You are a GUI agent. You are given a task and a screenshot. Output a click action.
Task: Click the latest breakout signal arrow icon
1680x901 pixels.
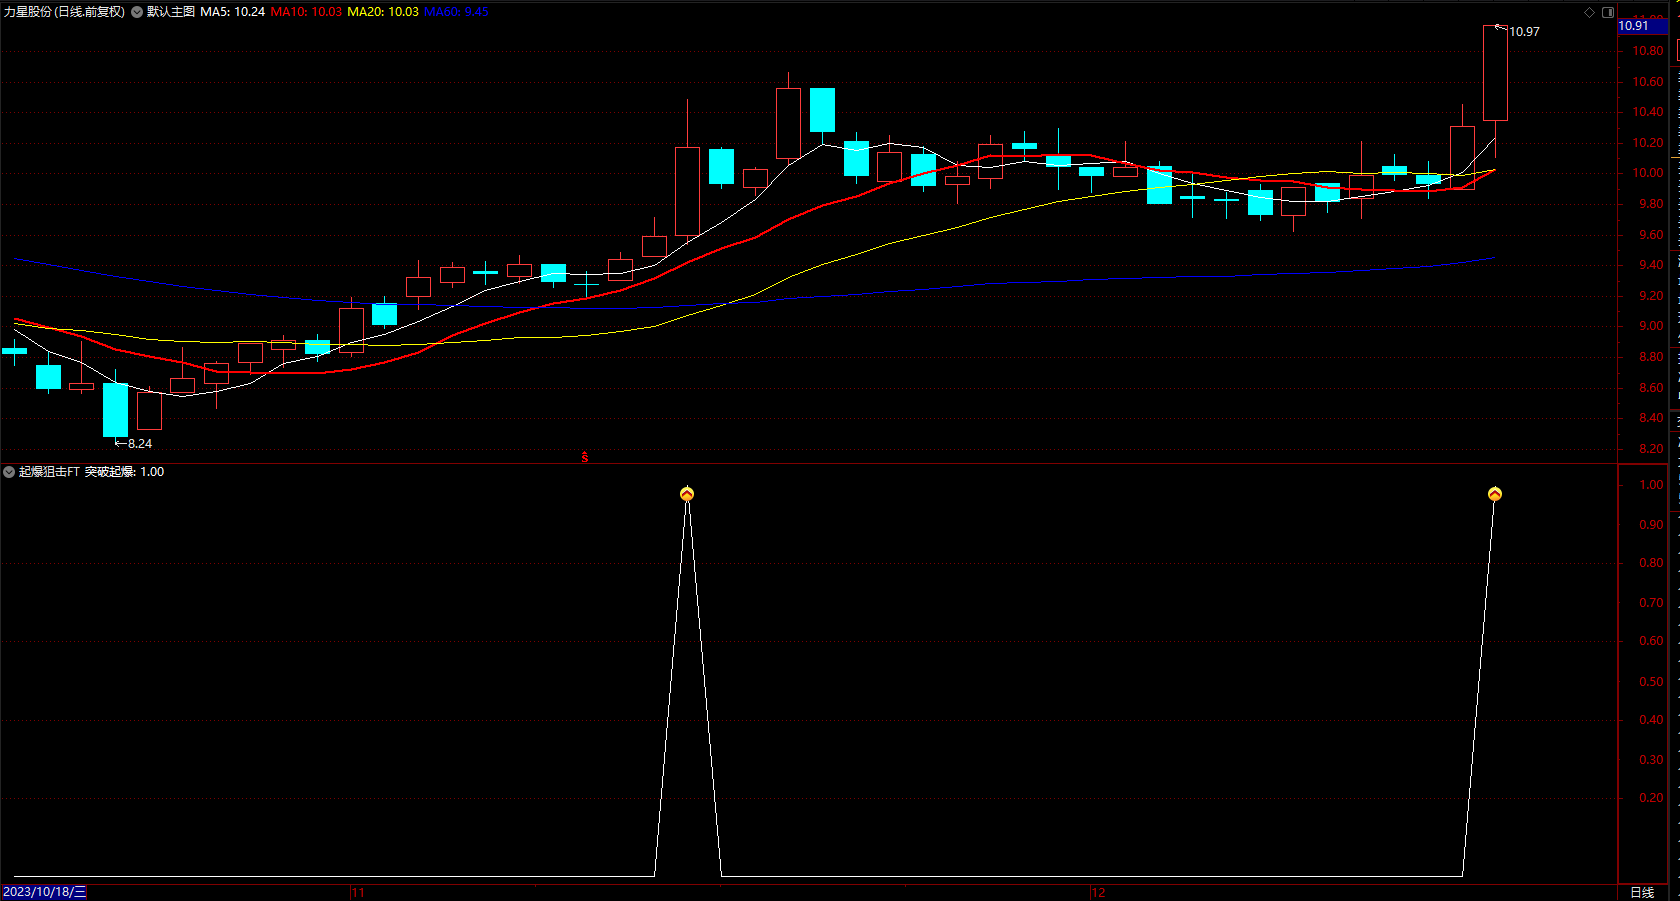(1495, 494)
